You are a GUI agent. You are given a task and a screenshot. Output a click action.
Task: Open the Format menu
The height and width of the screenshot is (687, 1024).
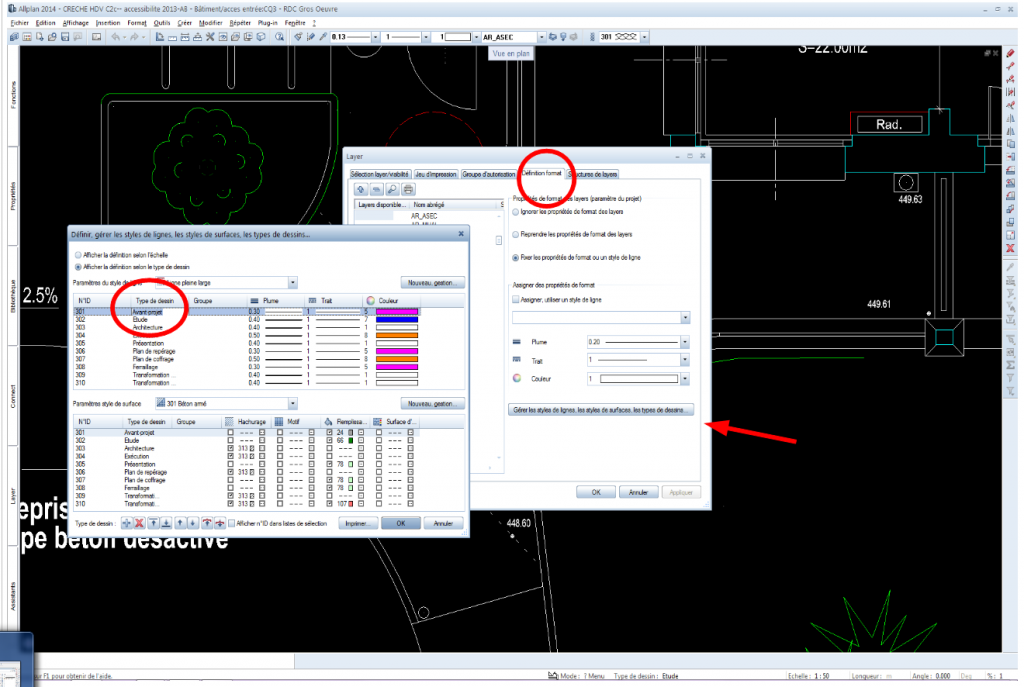136,23
